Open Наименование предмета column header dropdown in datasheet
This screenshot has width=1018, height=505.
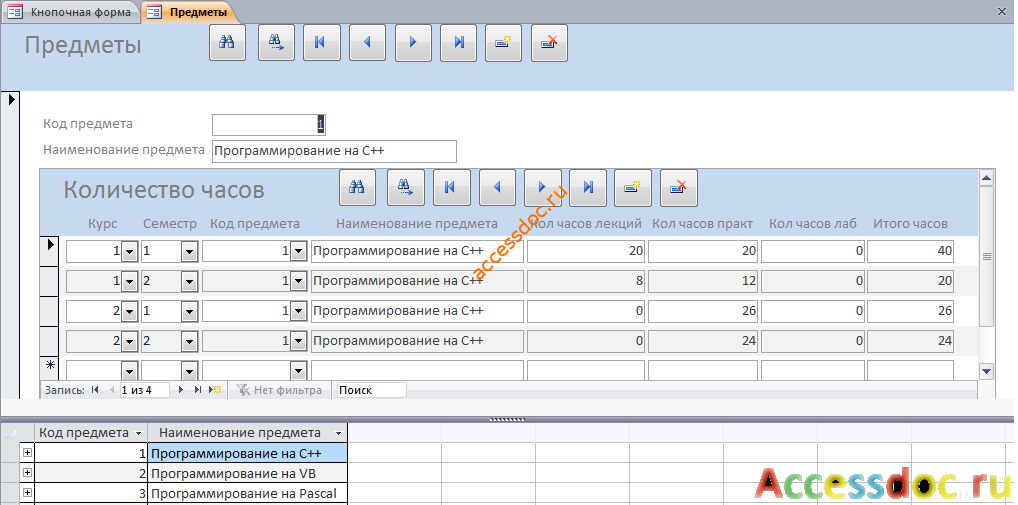[338, 433]
